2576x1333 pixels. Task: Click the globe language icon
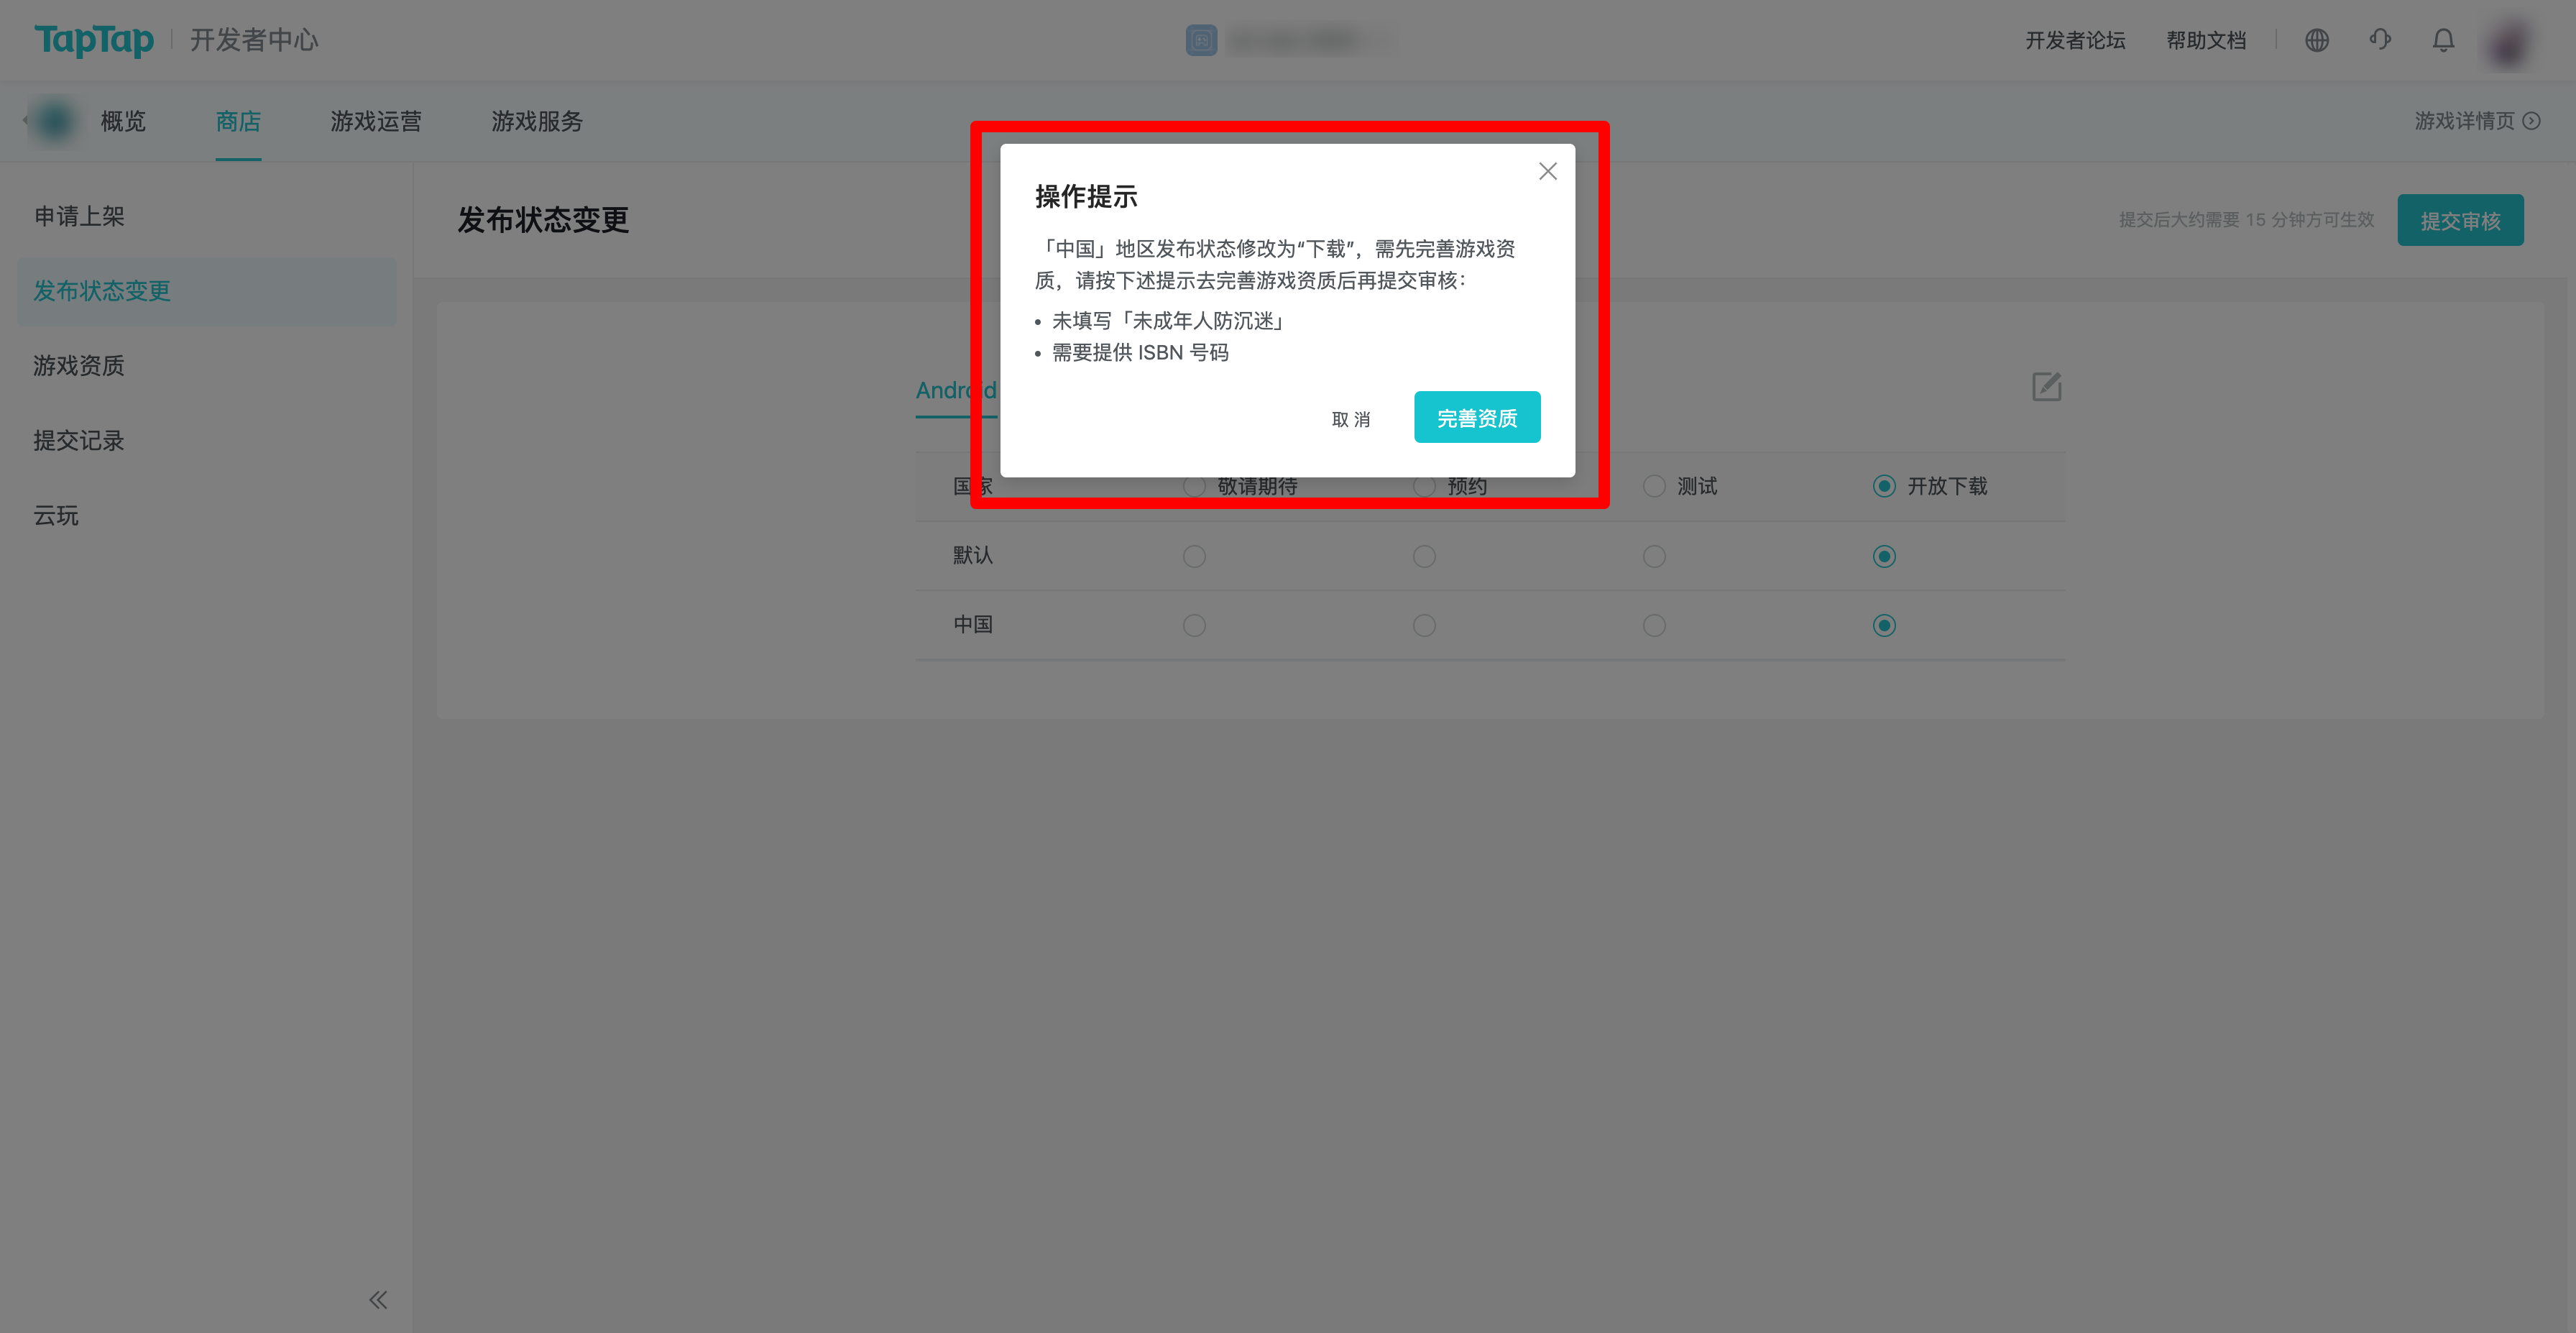coord(2316,40)
